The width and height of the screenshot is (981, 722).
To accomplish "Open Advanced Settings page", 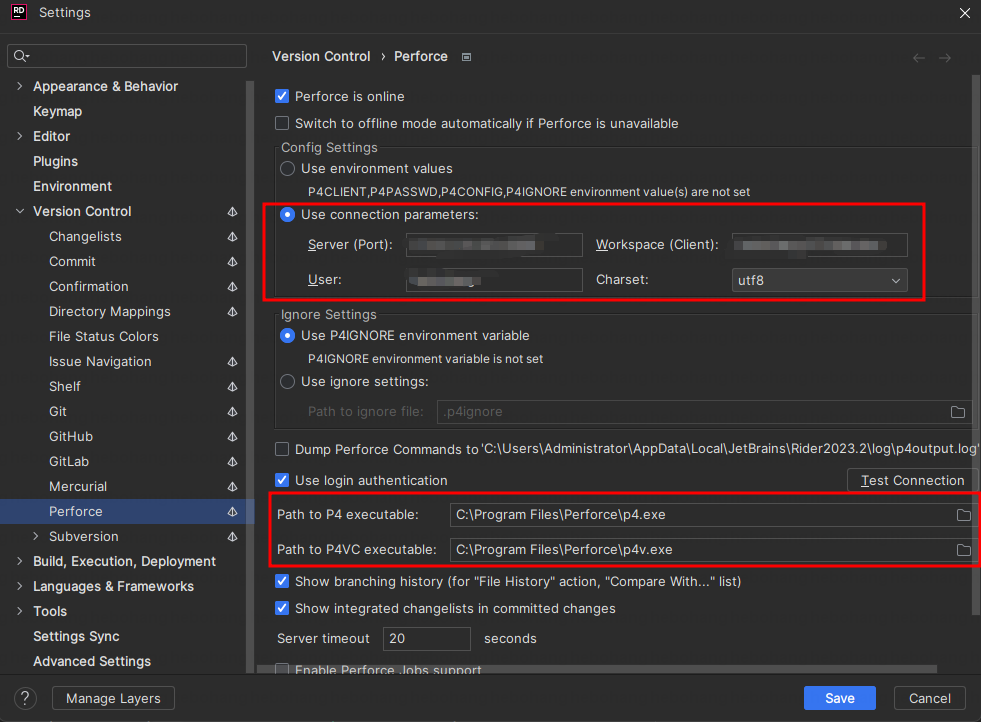I will pyautogui.click(x=92, y=661).
